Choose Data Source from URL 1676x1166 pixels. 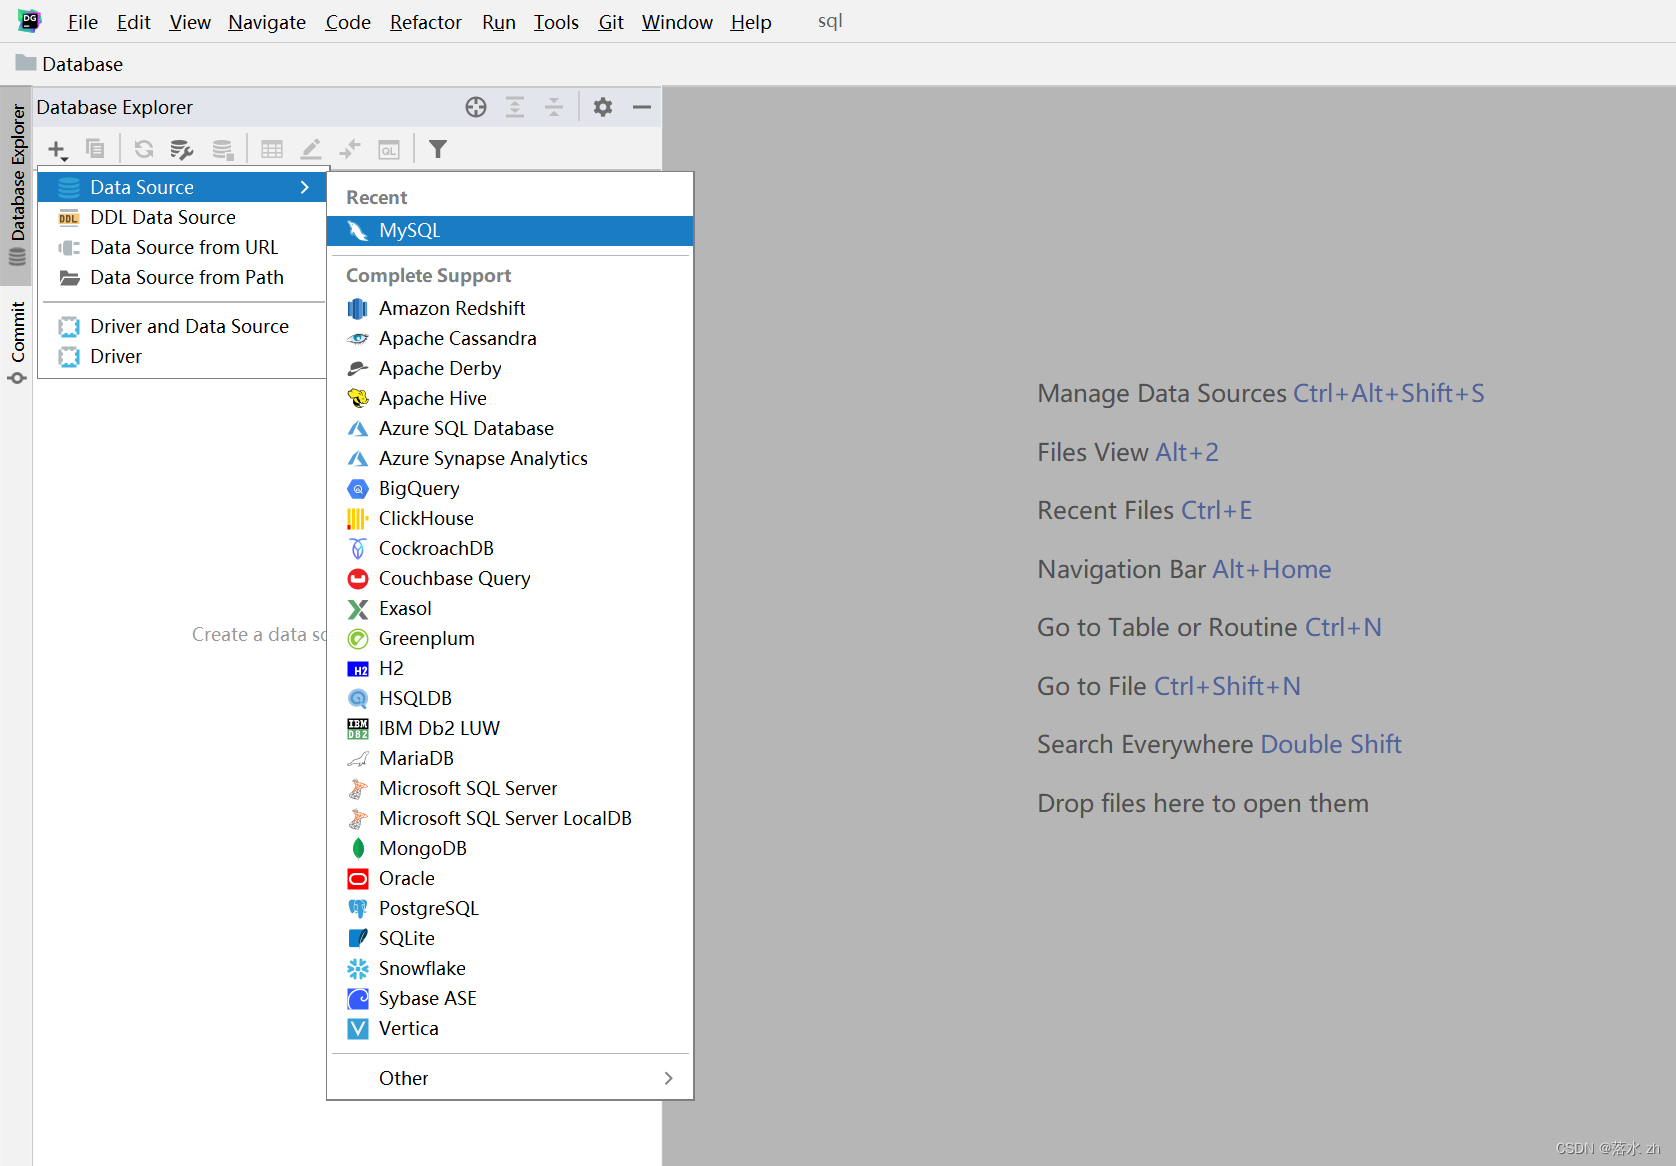[x=182, y=247]
